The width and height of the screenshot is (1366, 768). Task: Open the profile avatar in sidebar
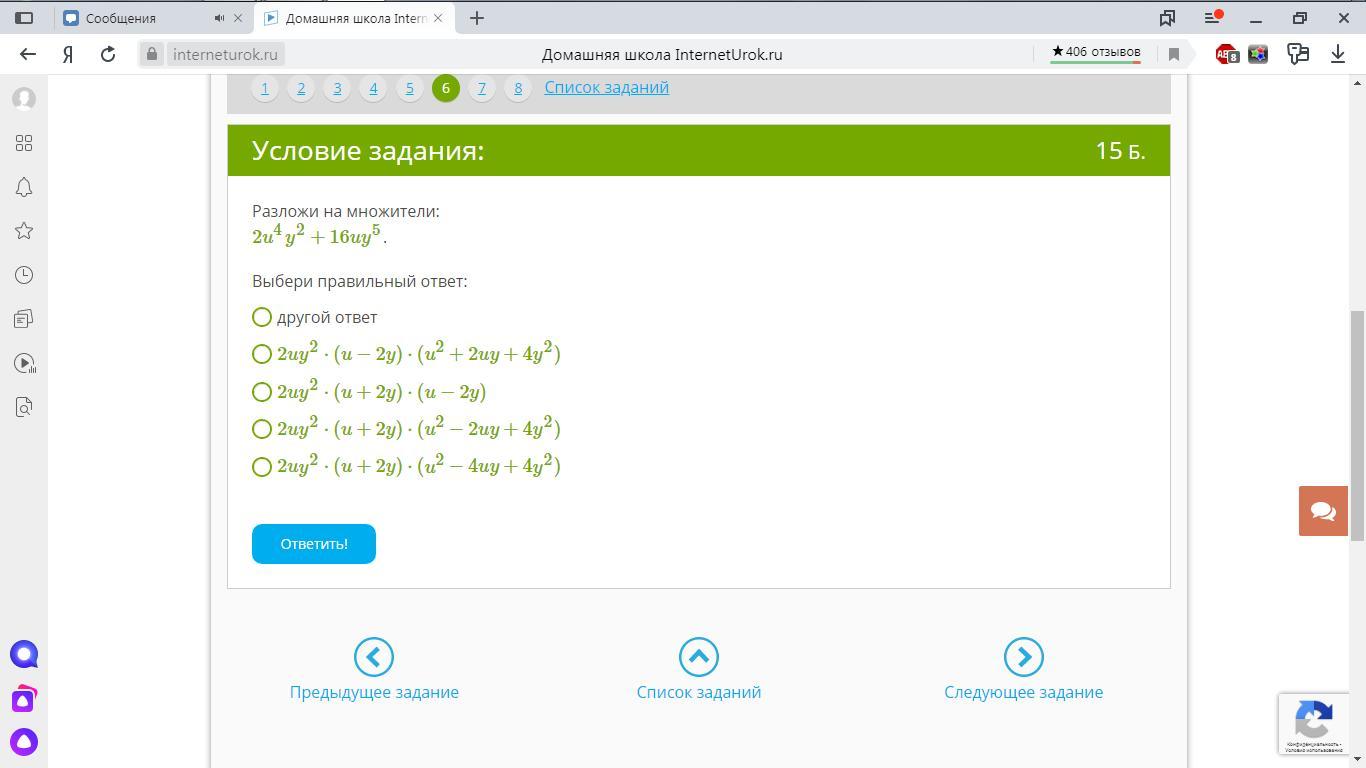click(x=24, y=99)
